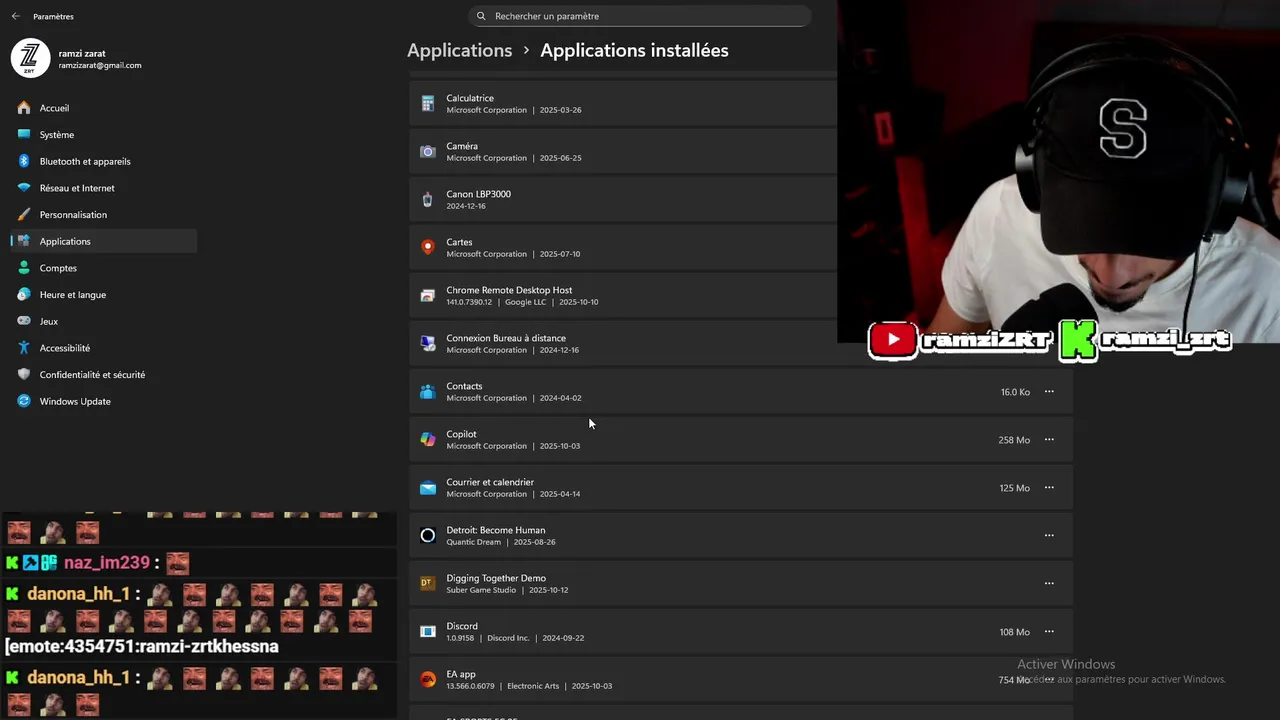Click the Chrome Remote Desktop Host name
The image size is (1280, 720).
(x=509, y=290)
